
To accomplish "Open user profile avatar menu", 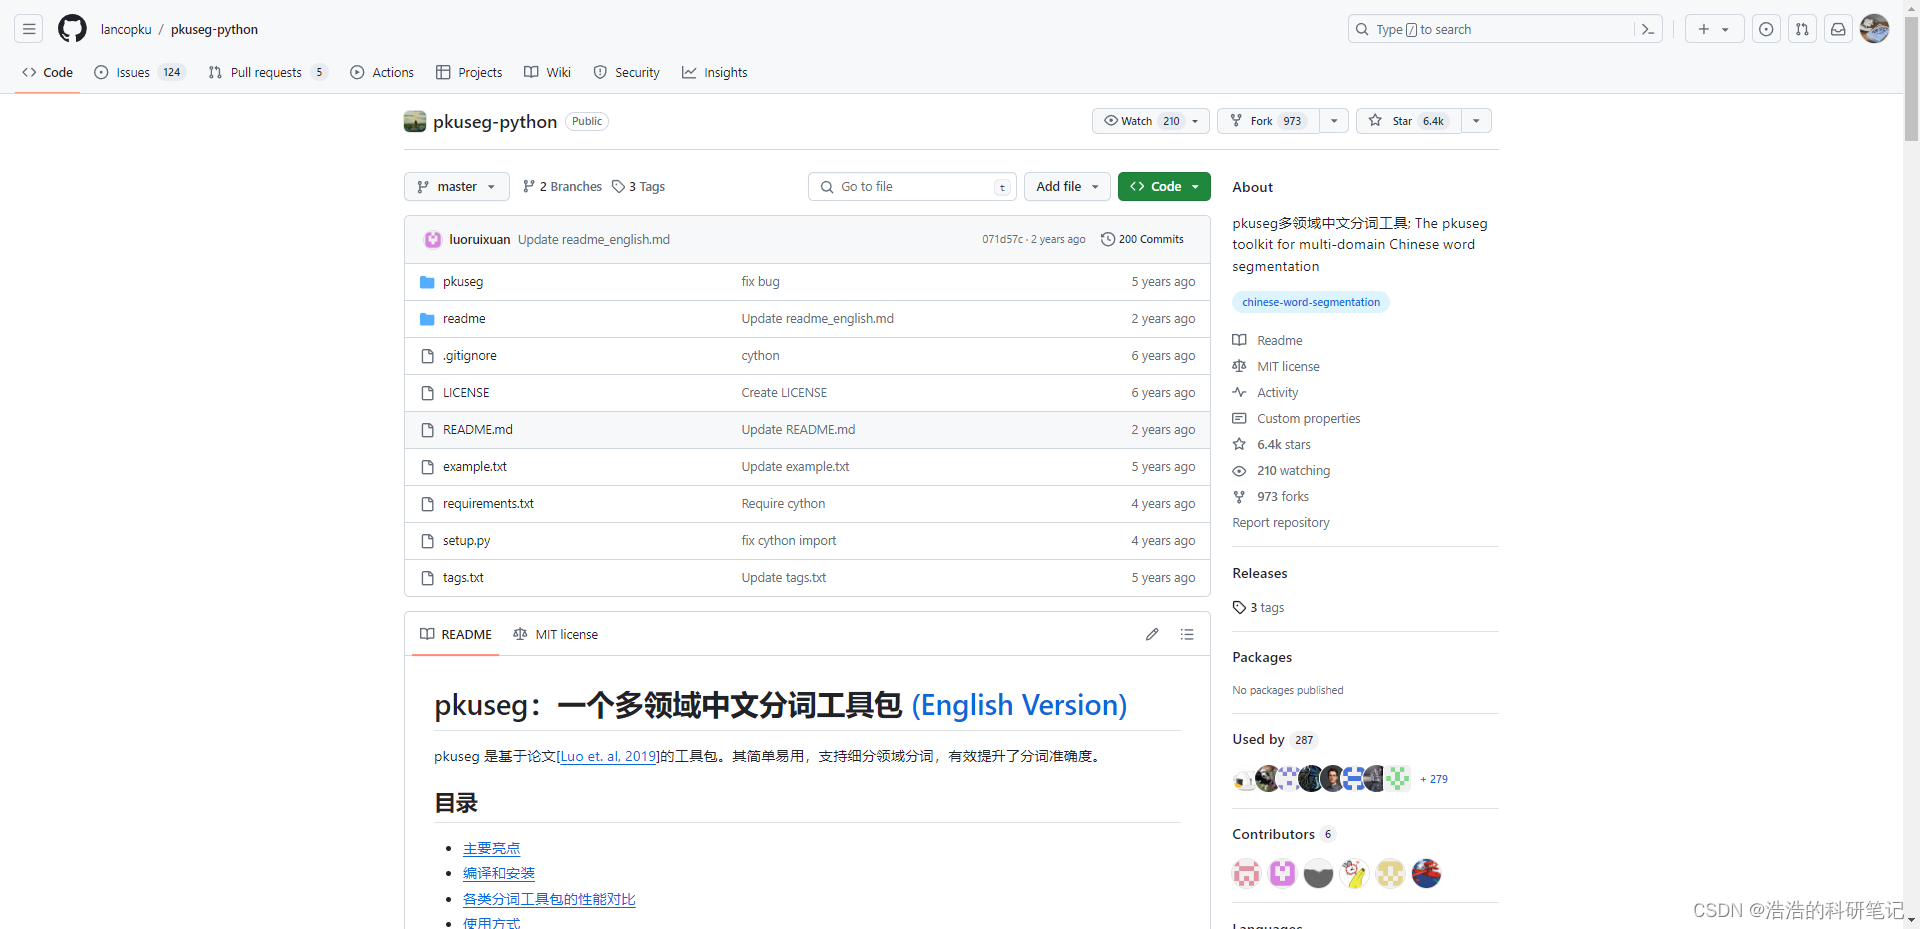I will 1874,29.
